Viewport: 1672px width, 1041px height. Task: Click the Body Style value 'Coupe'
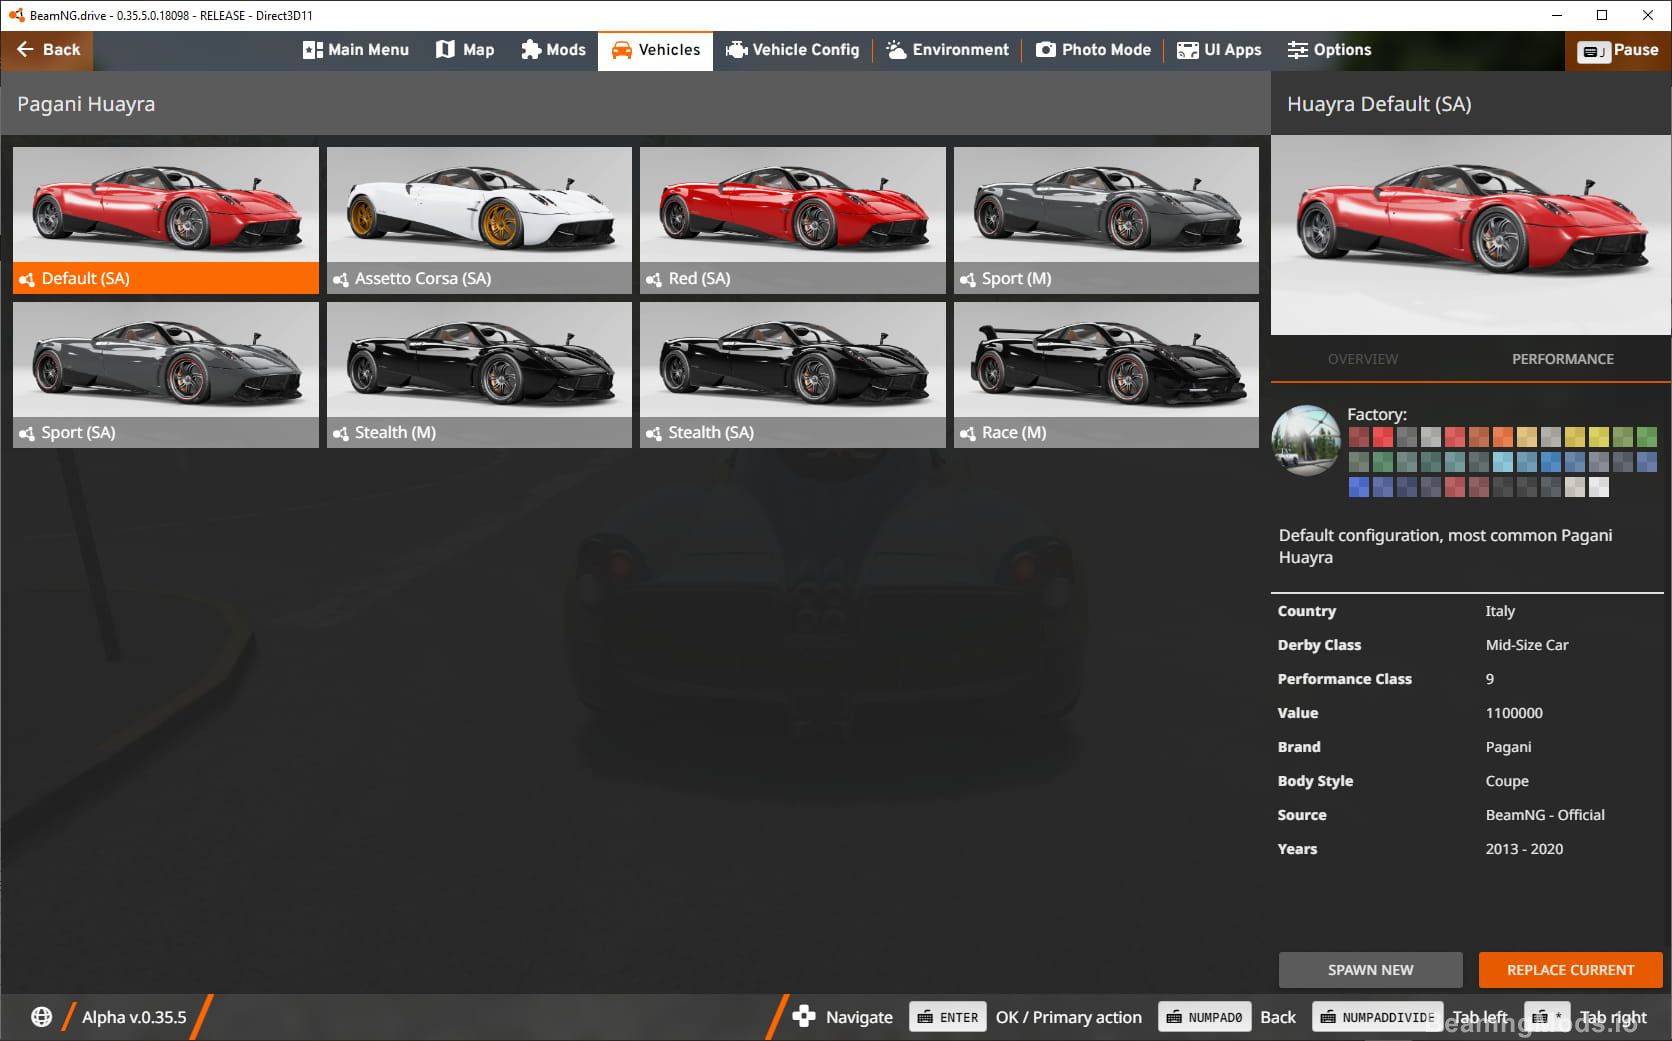[x=1507, y=781]
